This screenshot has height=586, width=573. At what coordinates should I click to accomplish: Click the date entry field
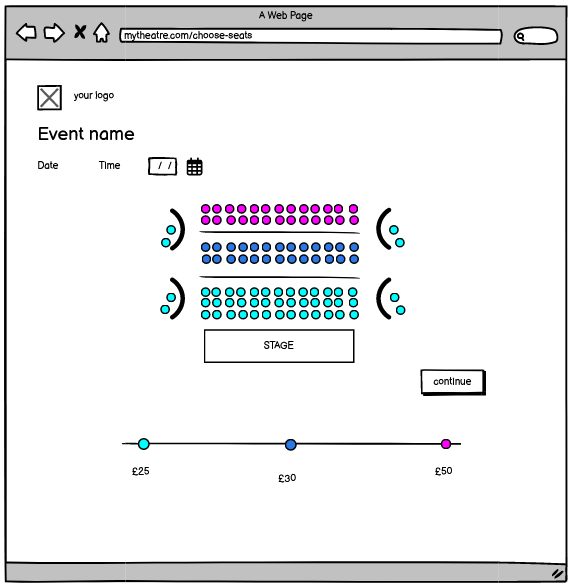163,166
